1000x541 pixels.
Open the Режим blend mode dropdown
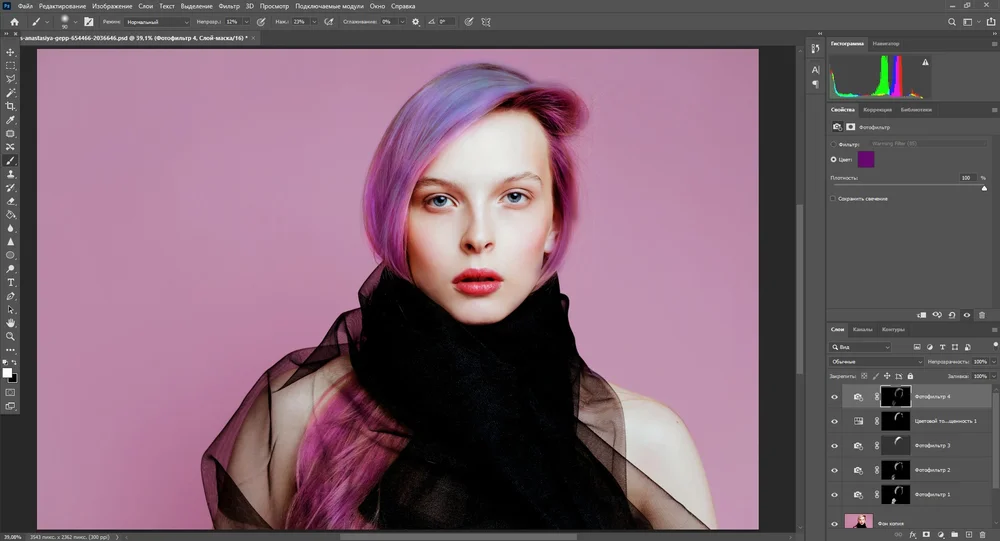(x=158, y=21)
